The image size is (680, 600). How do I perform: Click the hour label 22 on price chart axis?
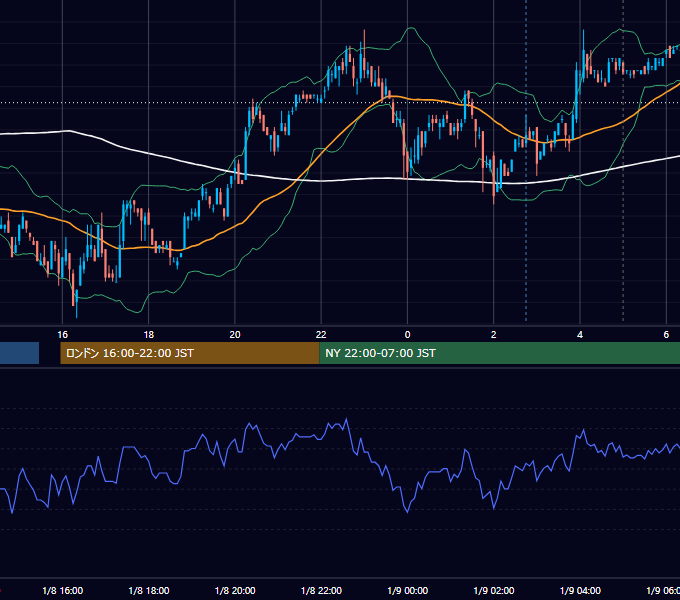(321, 335)
